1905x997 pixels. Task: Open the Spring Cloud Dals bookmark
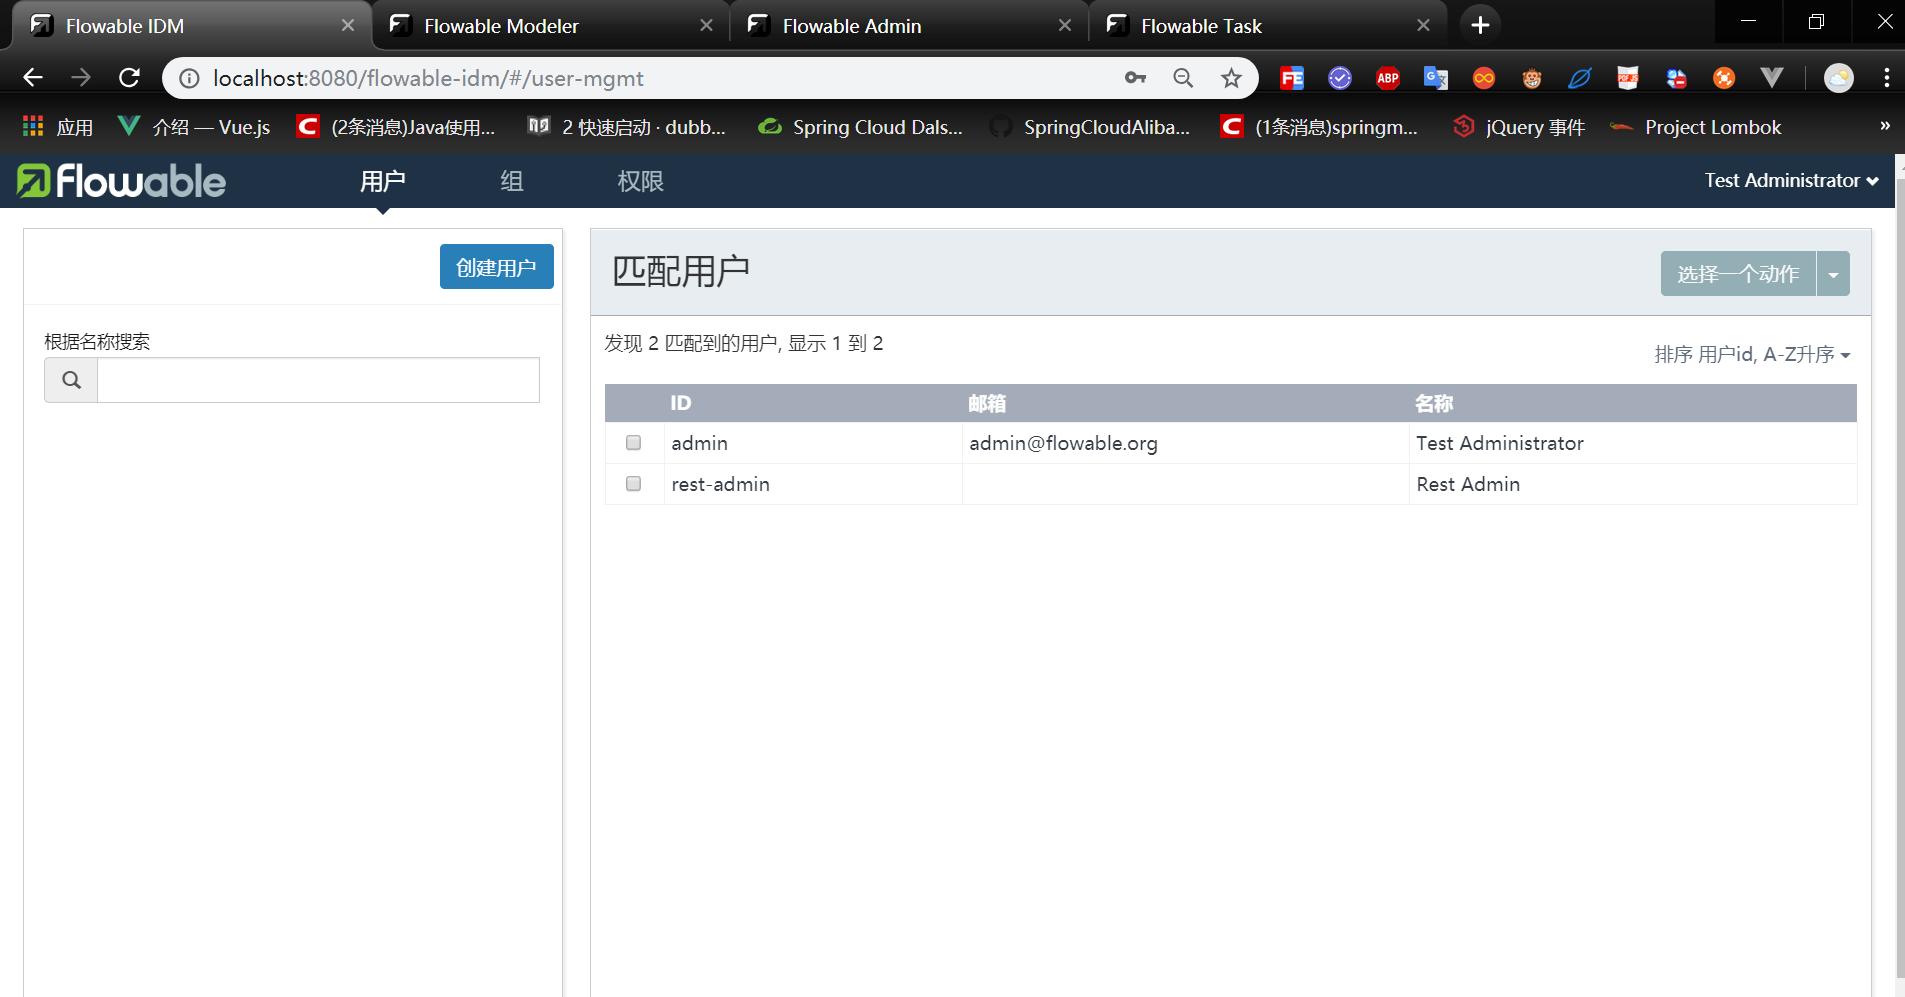861,127
